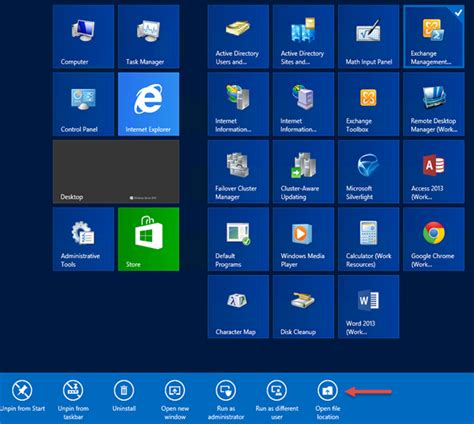474x424 pixels.
Task: Open Cluster-Aware Updating tile
Action: coord(303,172)
